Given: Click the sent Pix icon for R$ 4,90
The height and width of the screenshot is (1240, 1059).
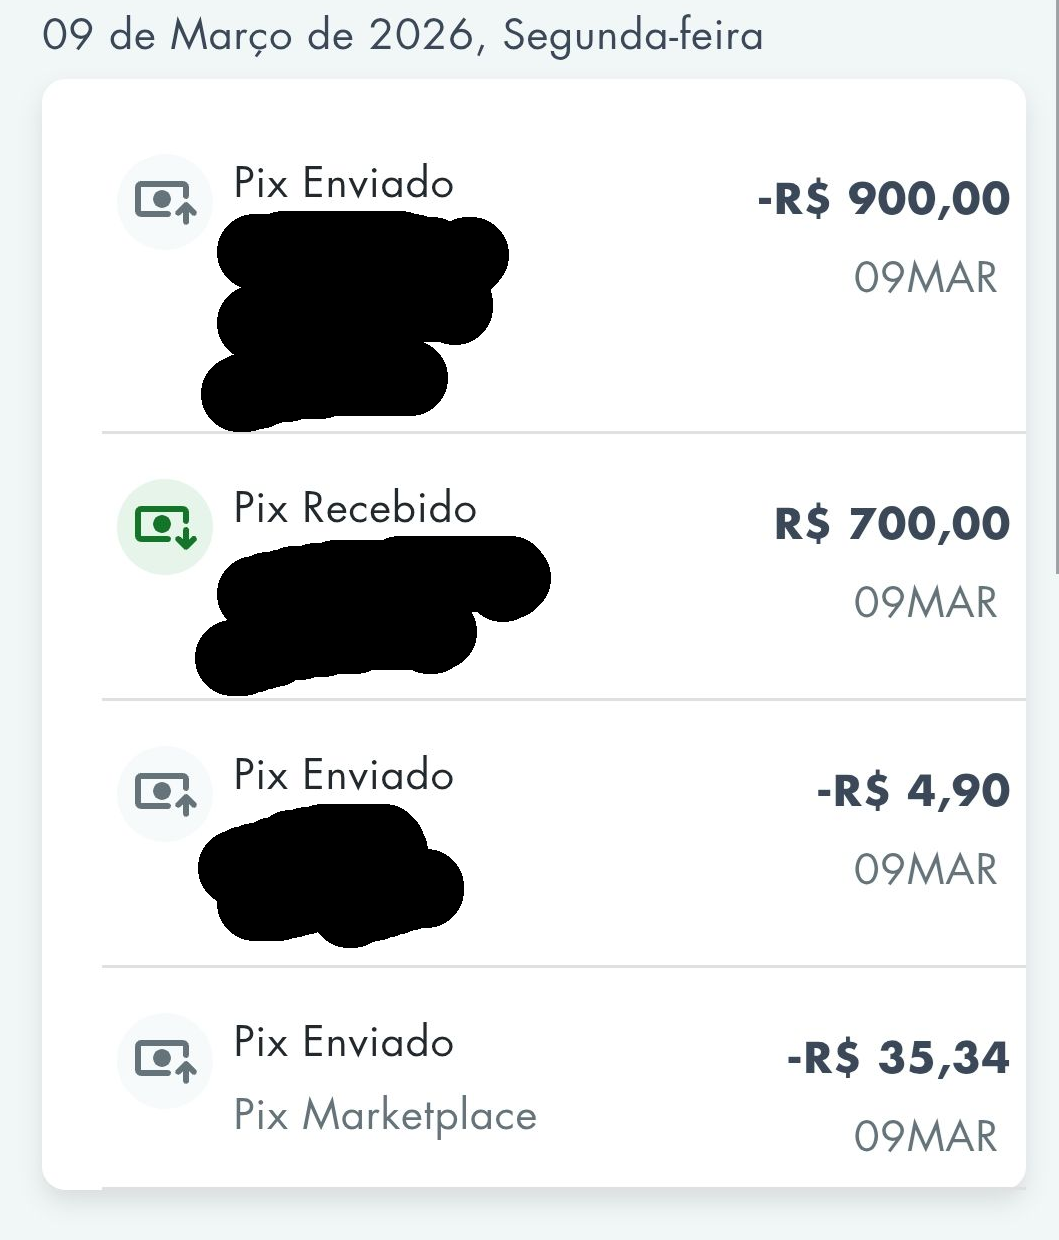Looking at the screenshot, I should [x=165, y=794].
